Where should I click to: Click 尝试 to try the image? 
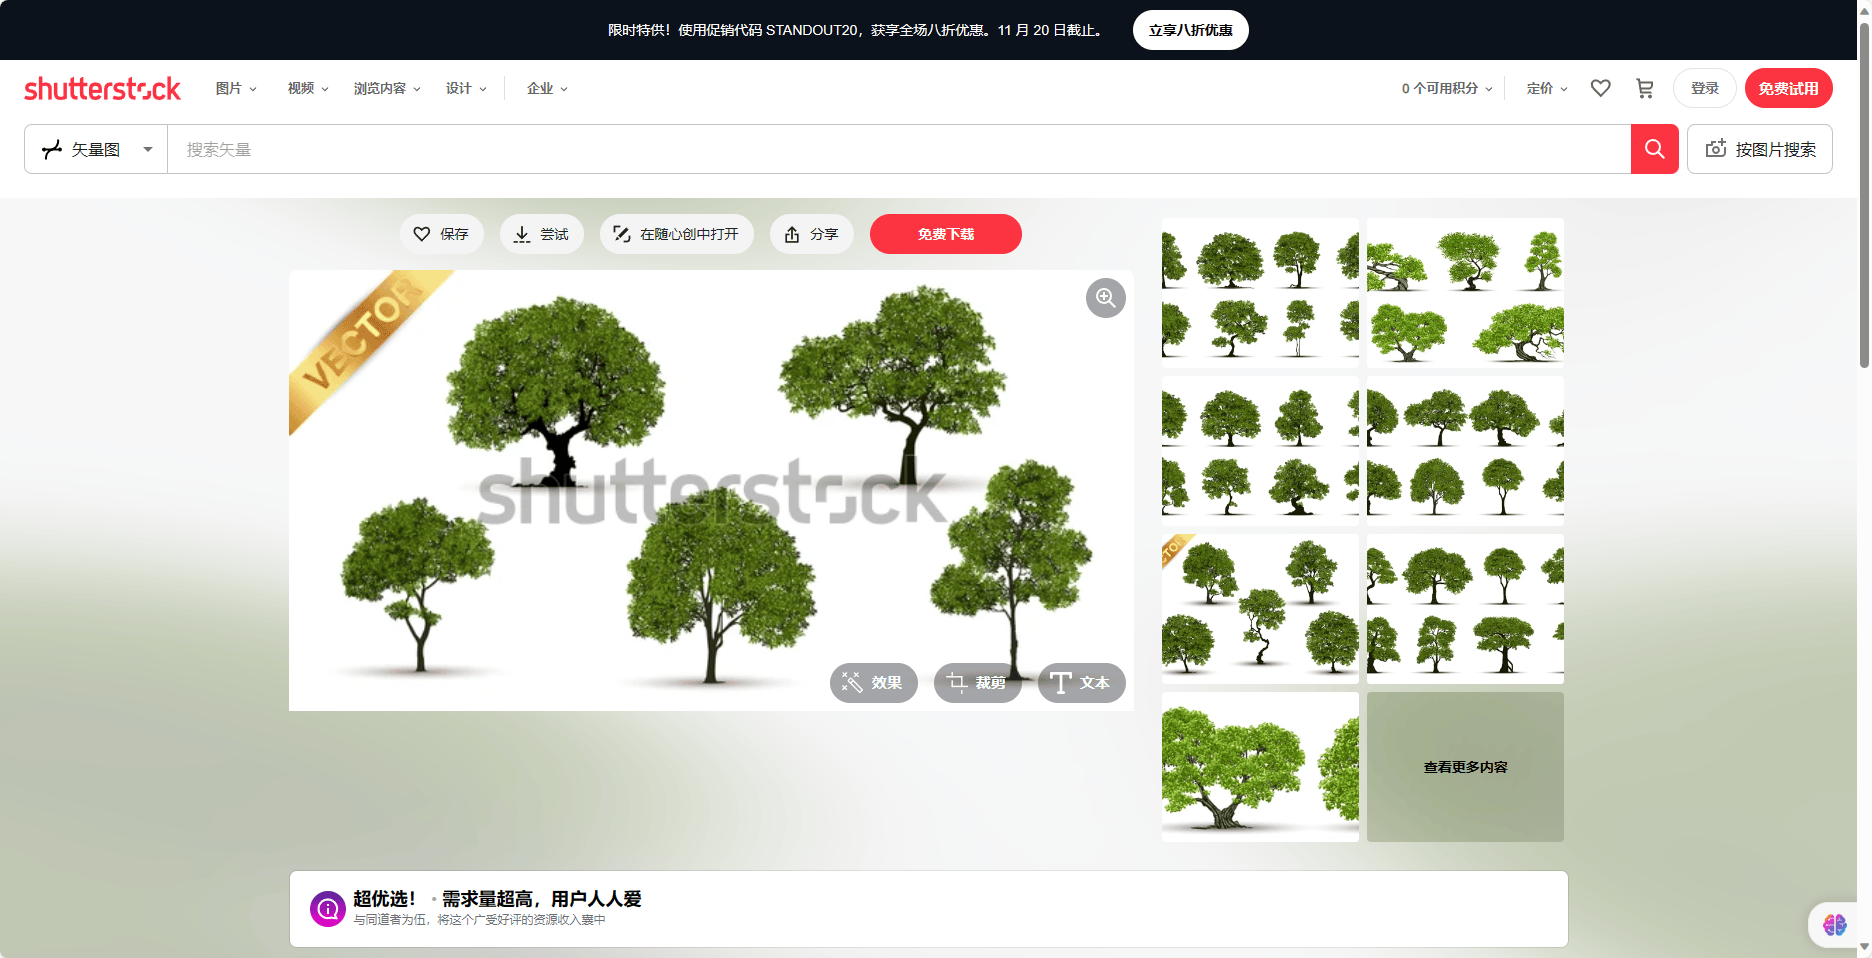click(x=541, y=233)
